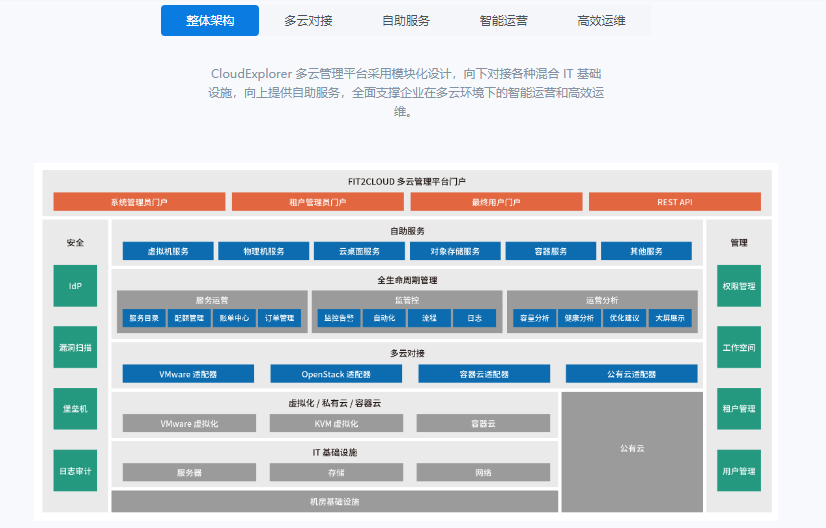The height and width of the screenshot is (528, 826).
Task: Click the green 工作空间 block
Action: (x=739, y=347)
